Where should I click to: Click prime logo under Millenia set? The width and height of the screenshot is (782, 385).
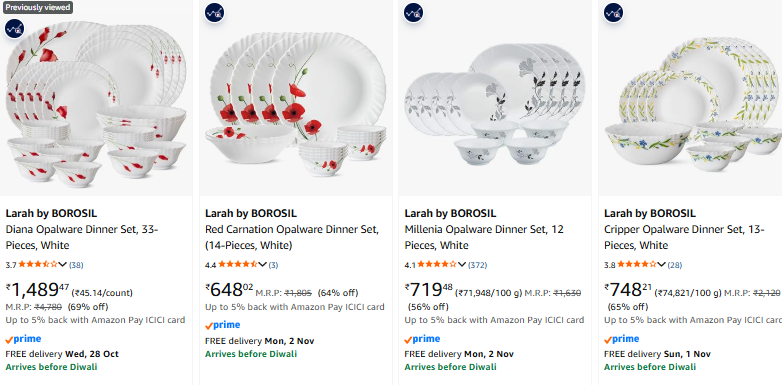pyautogui.click(x=422, y=340)
